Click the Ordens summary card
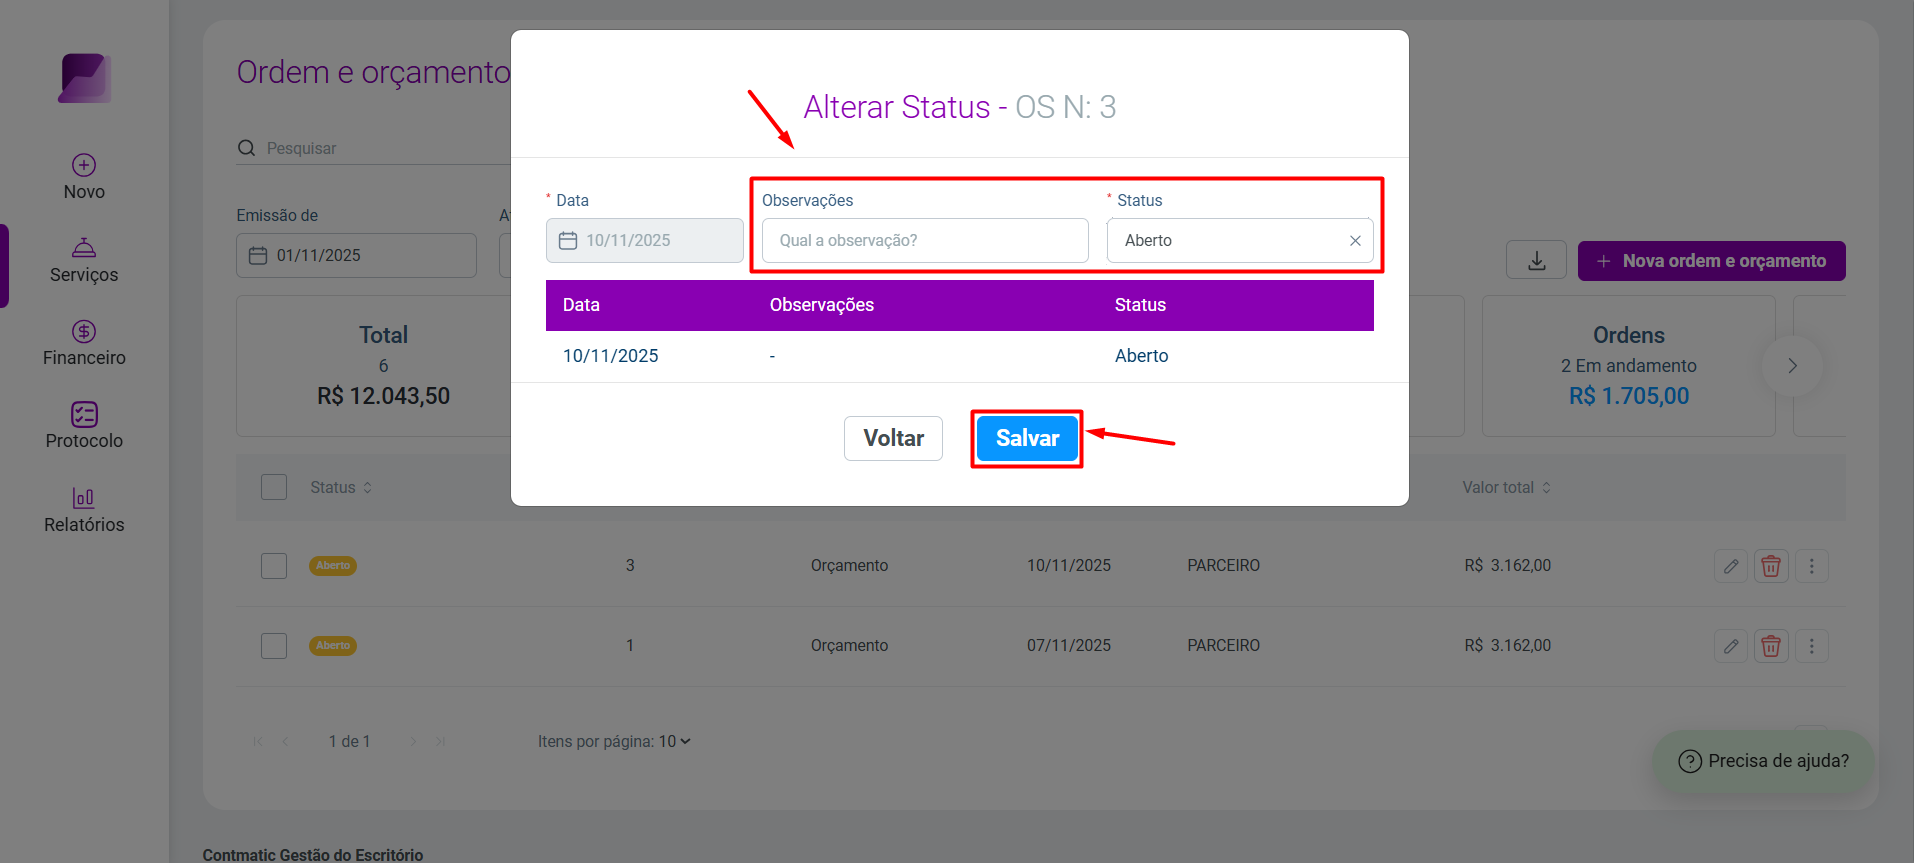This screenshot has width=1914, height=863. click(x=1628, y=366)
